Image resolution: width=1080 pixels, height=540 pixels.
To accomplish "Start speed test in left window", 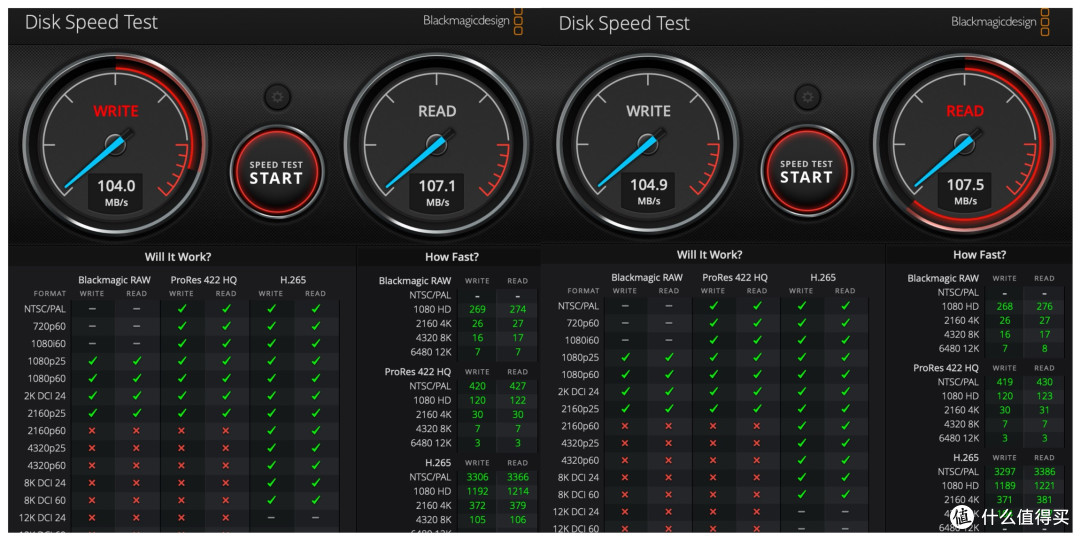I will pyautogui.click(x=276, y=172).
